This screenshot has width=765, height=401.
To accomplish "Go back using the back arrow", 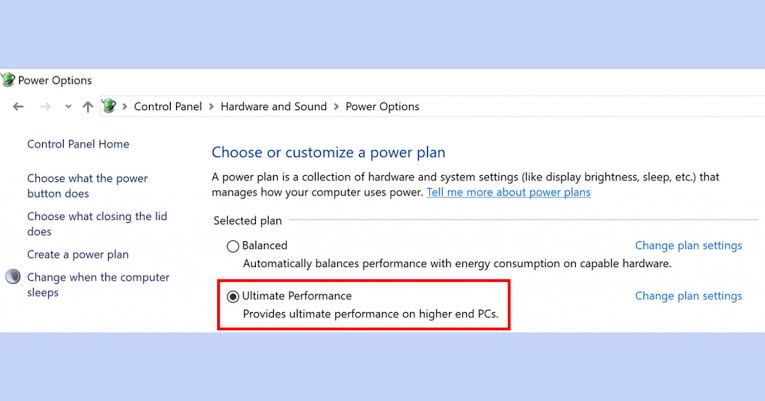I will (x=18, y=107).
